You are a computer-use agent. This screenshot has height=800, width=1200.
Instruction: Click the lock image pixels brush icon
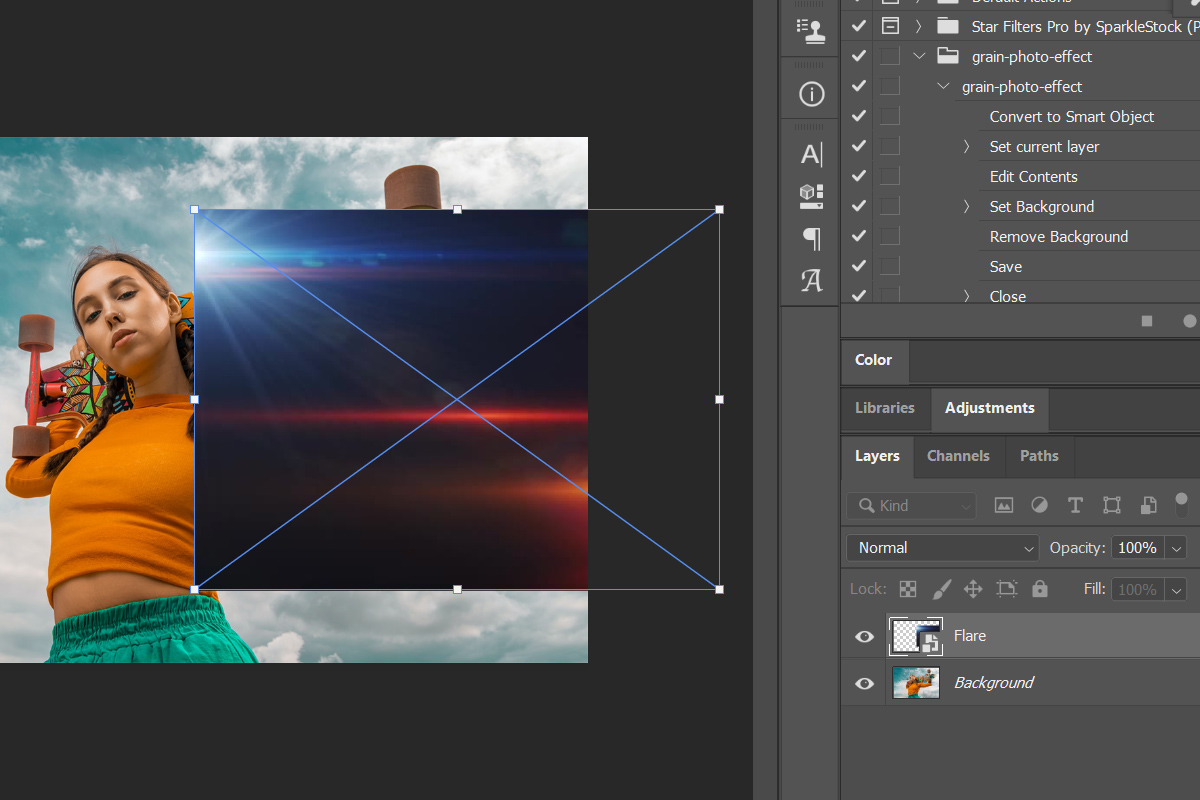pos(941,589)
